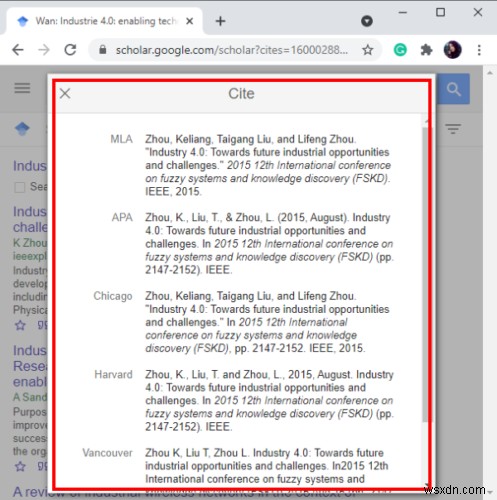The image size is (497, 500).
Task: Click the Cite dialog heading
Action: 241,94
